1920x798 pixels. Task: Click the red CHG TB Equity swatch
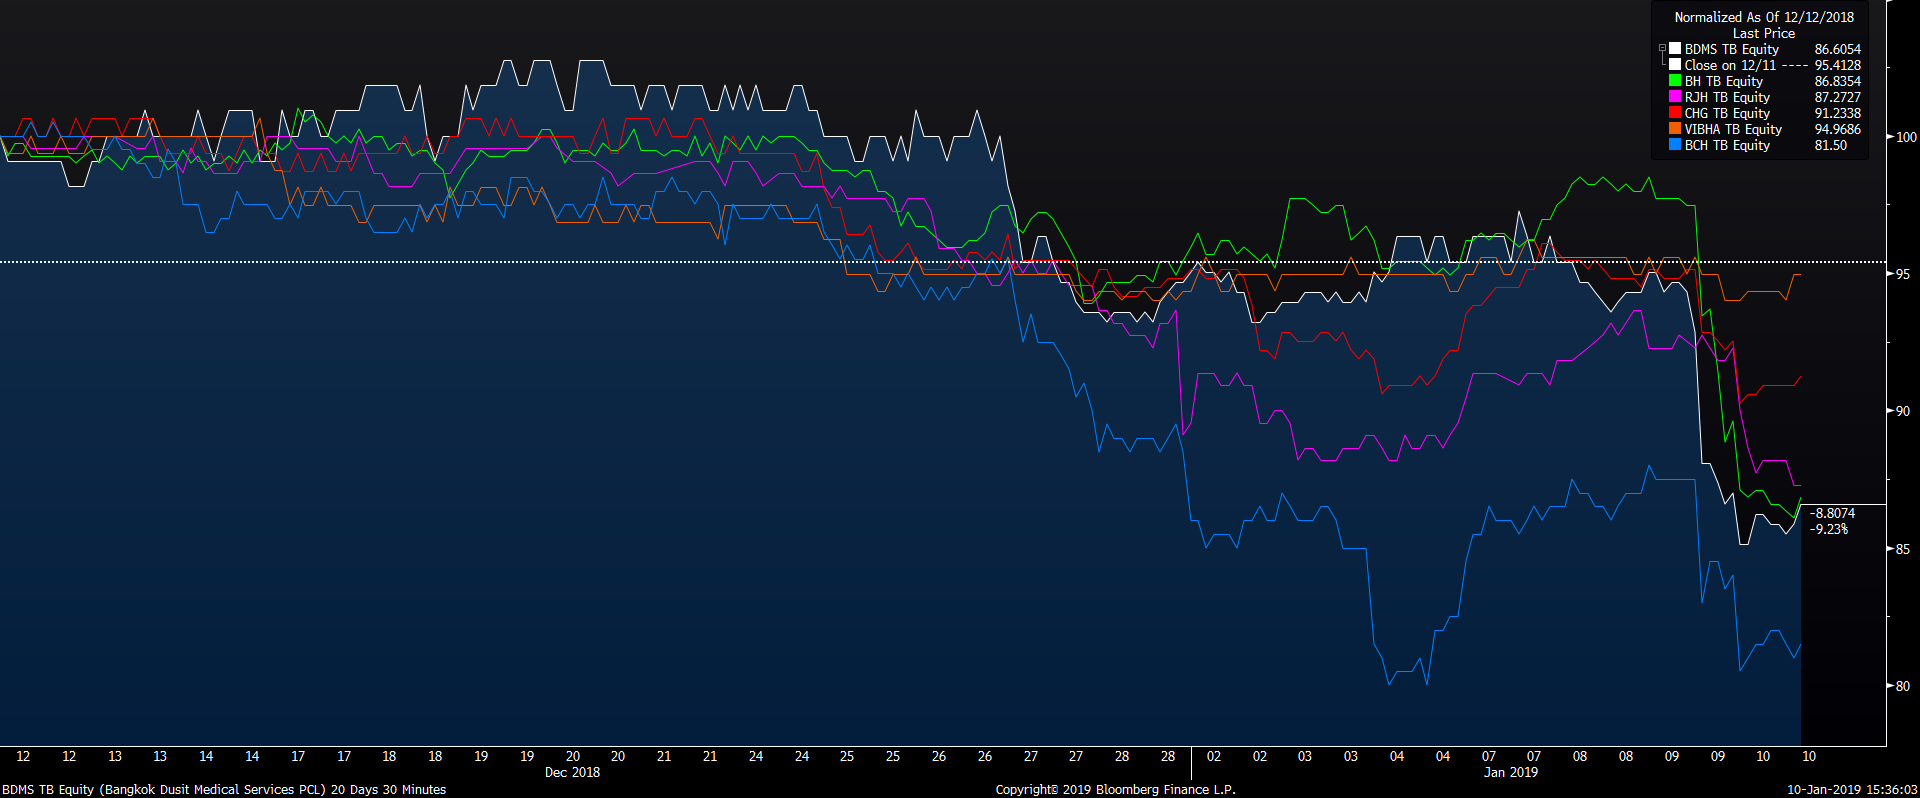click(1675, 113)
